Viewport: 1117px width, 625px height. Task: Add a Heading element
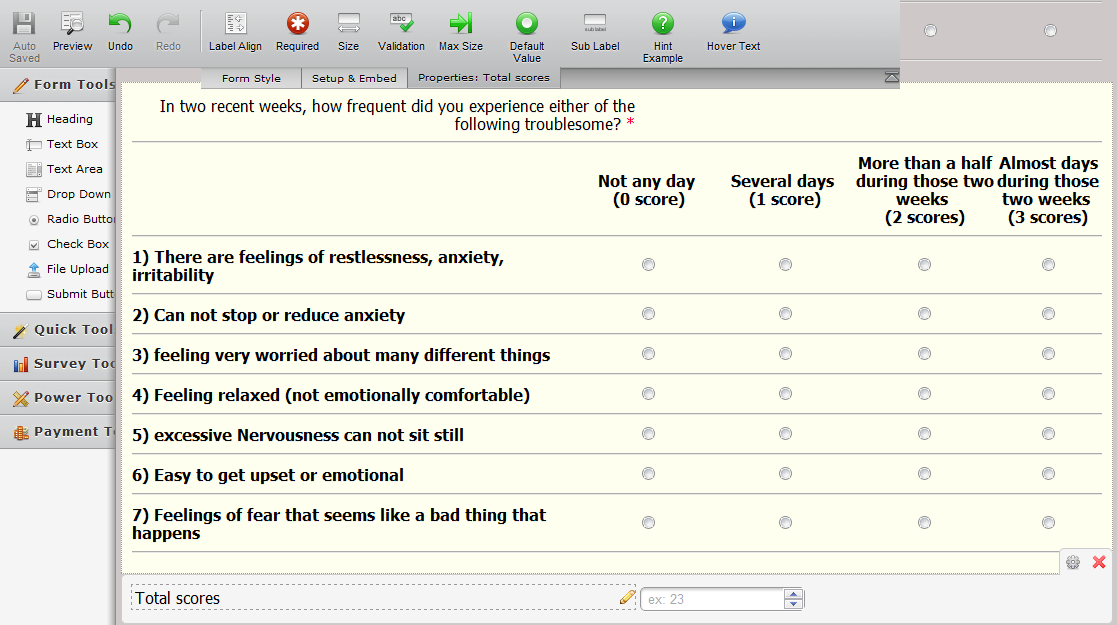59,119
